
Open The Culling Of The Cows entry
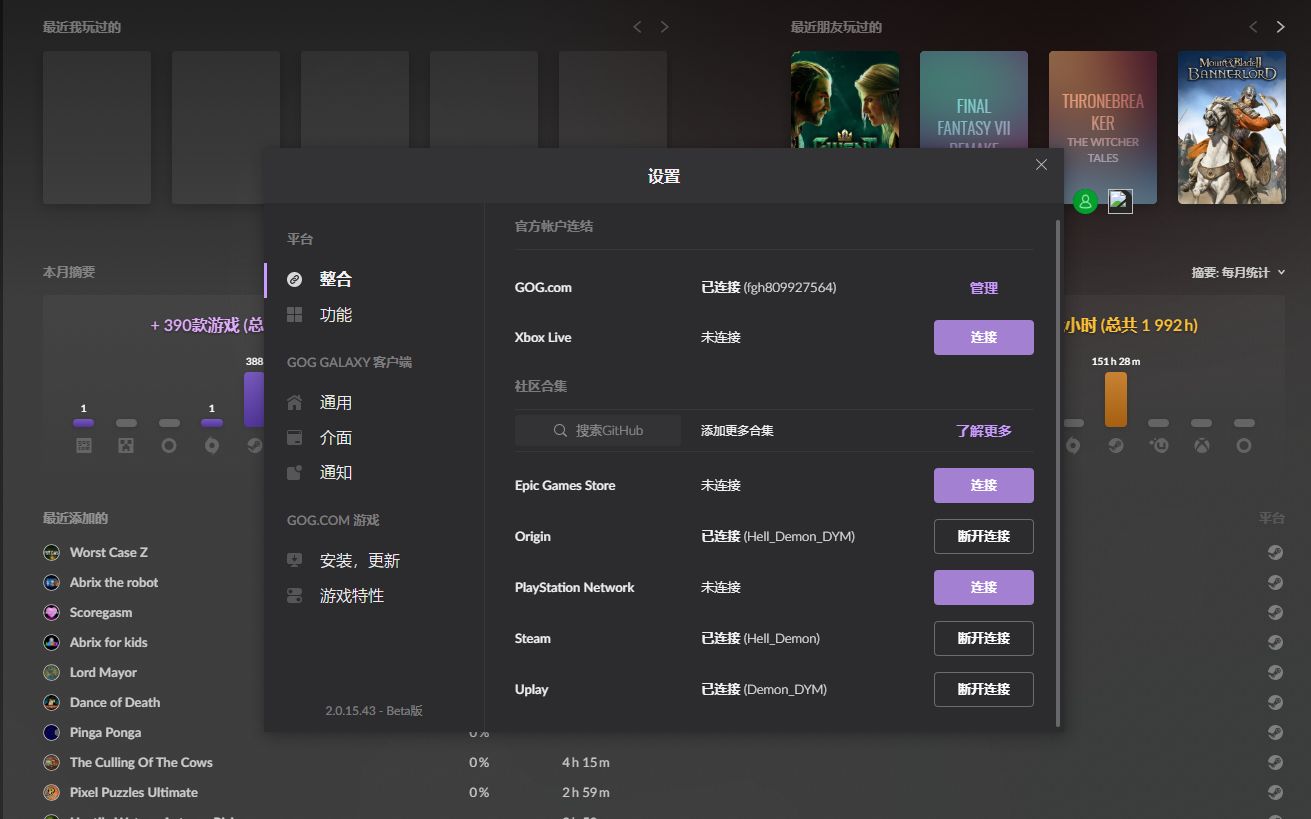pos(141,762)
